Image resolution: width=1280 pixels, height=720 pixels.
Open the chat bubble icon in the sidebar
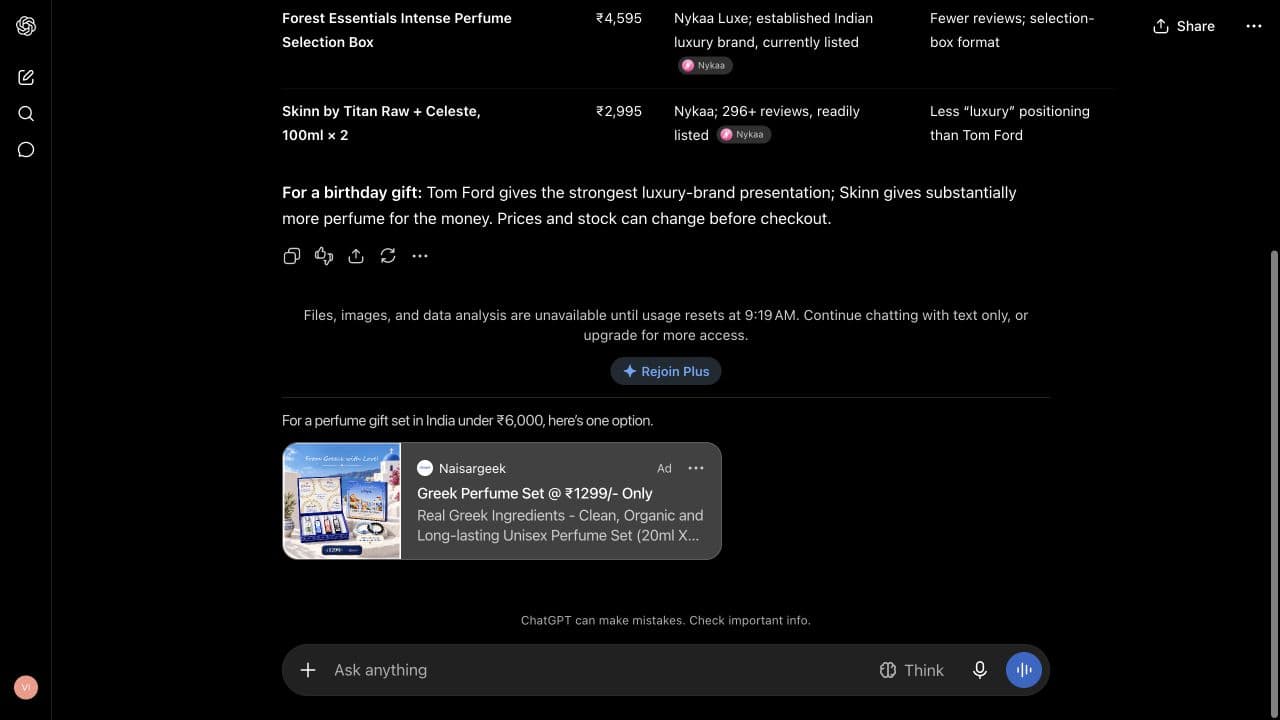click(26, 150)
